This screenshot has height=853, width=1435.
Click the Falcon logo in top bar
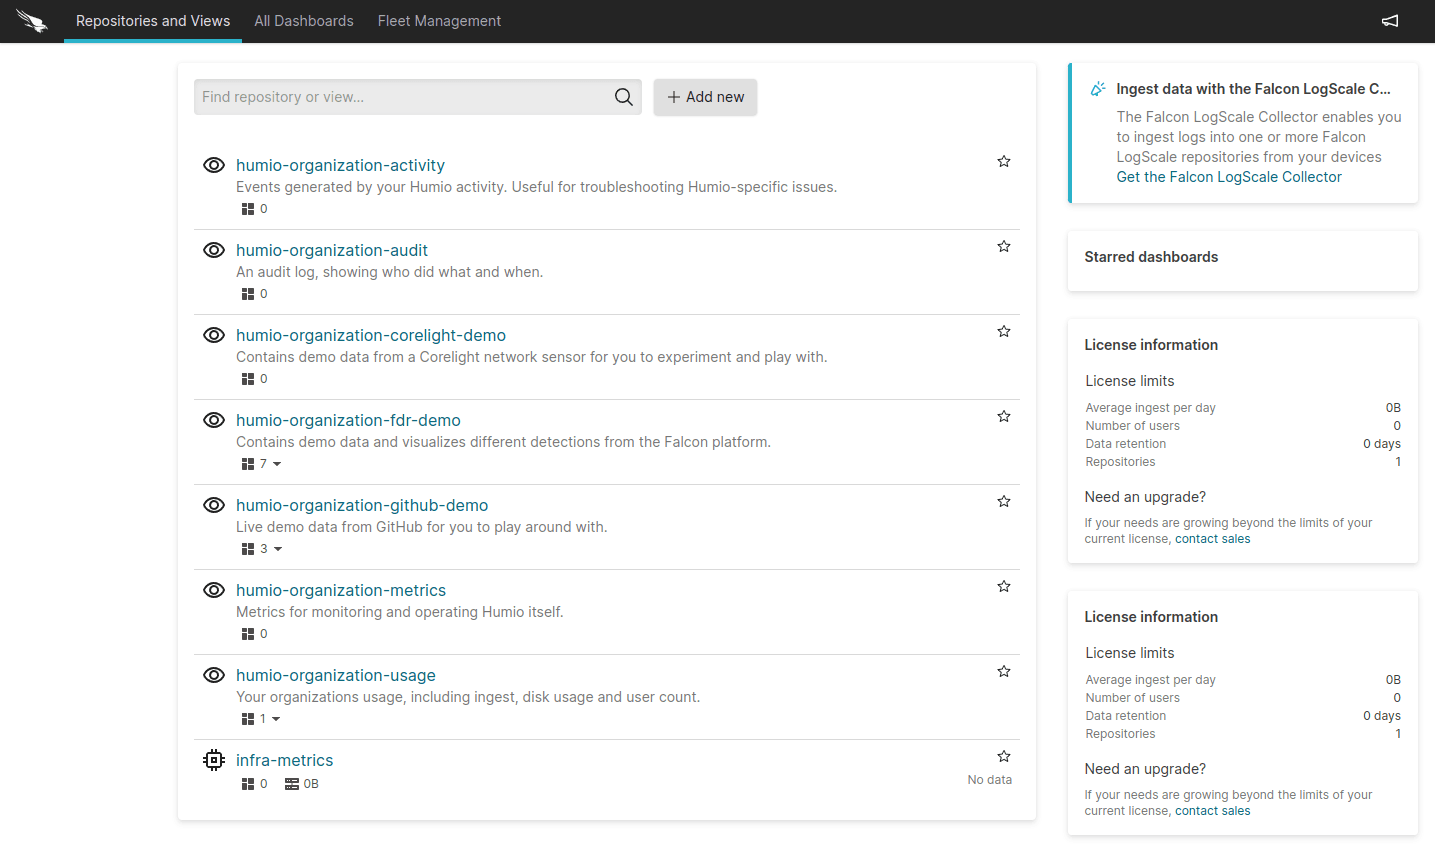point(32,21)
